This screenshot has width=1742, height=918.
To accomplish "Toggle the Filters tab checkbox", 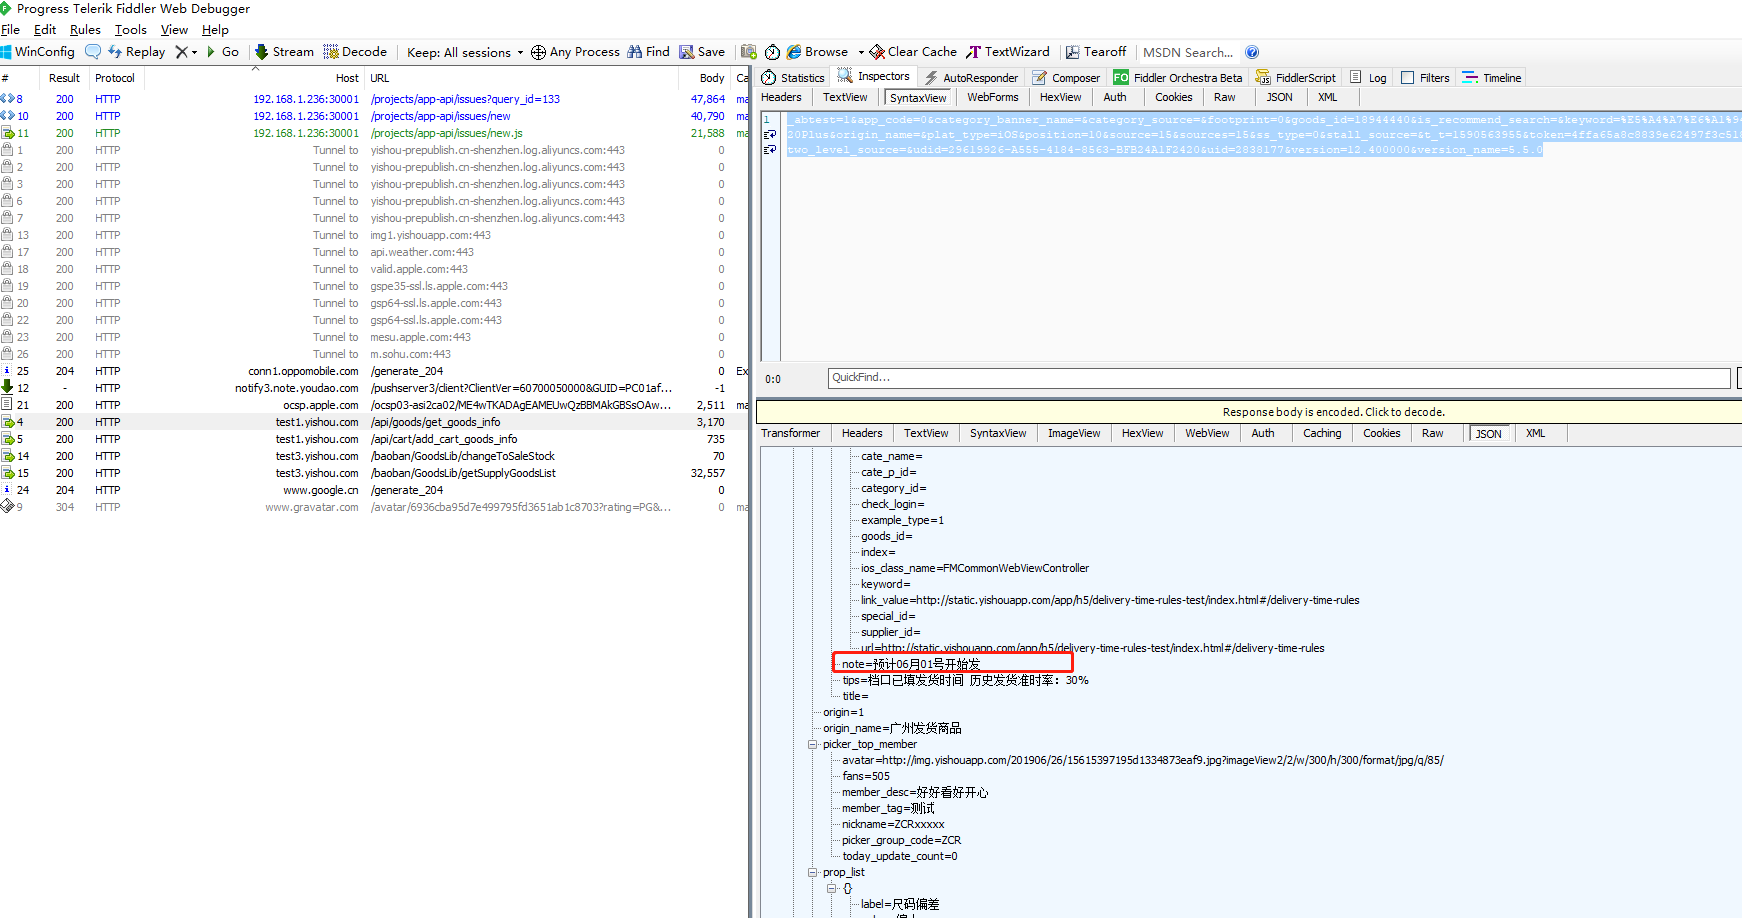I will tap(1408, 77).
